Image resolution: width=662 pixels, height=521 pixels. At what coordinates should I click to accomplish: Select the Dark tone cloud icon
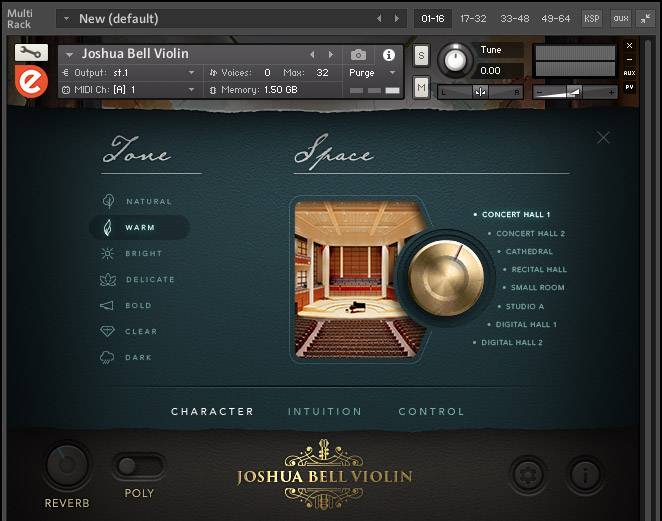coord(108,357)
